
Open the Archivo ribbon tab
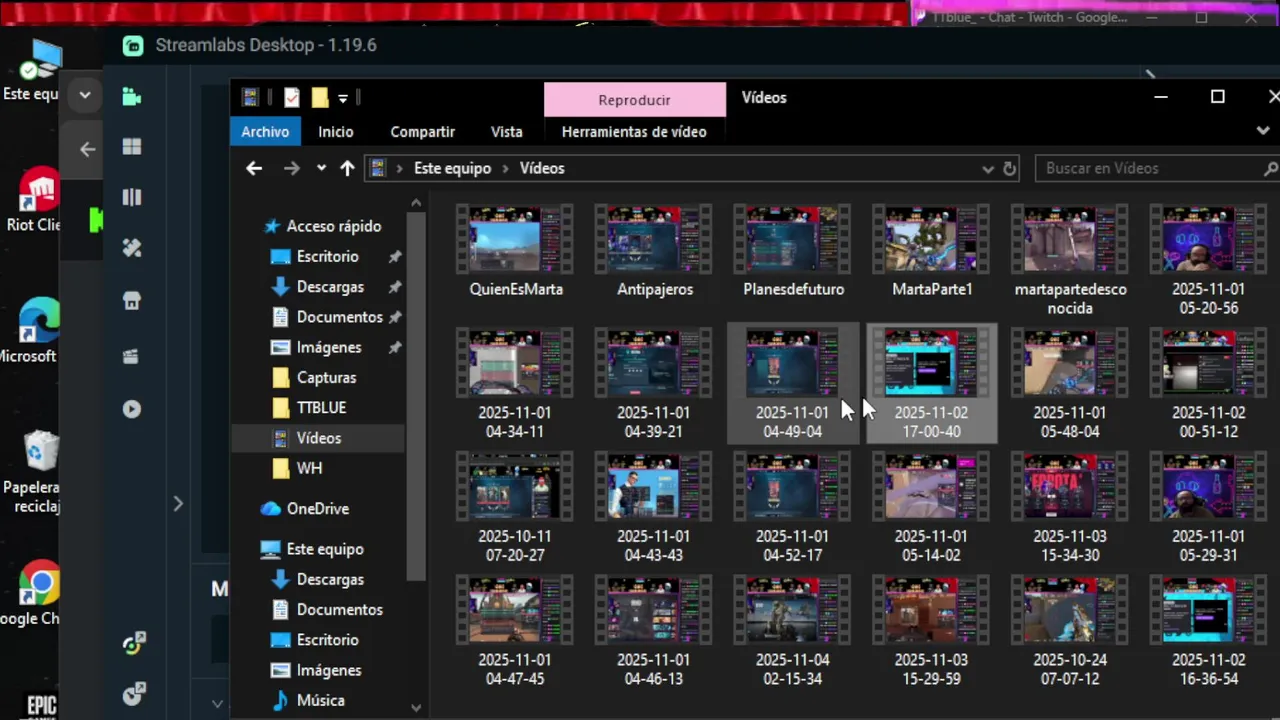(x=265, y=131)
